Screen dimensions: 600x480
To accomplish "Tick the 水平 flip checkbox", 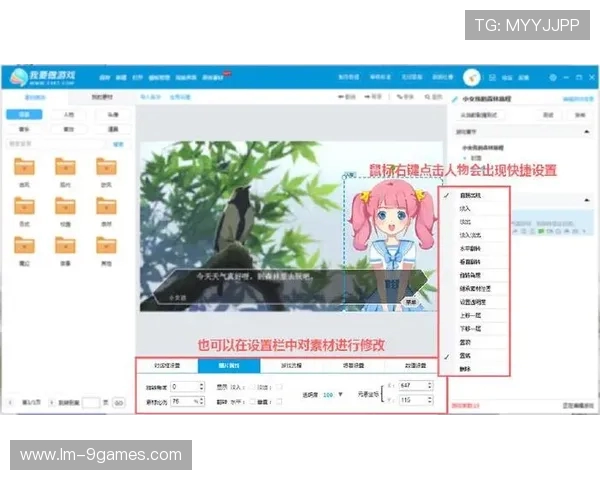I will pos(252,402).
